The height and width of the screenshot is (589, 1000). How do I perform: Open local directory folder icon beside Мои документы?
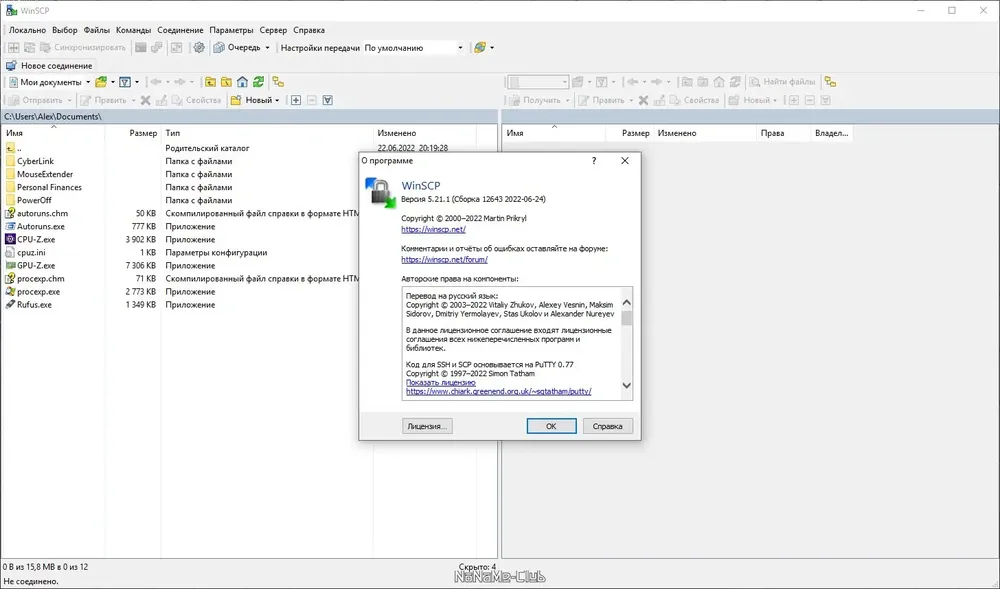(101, 82)
